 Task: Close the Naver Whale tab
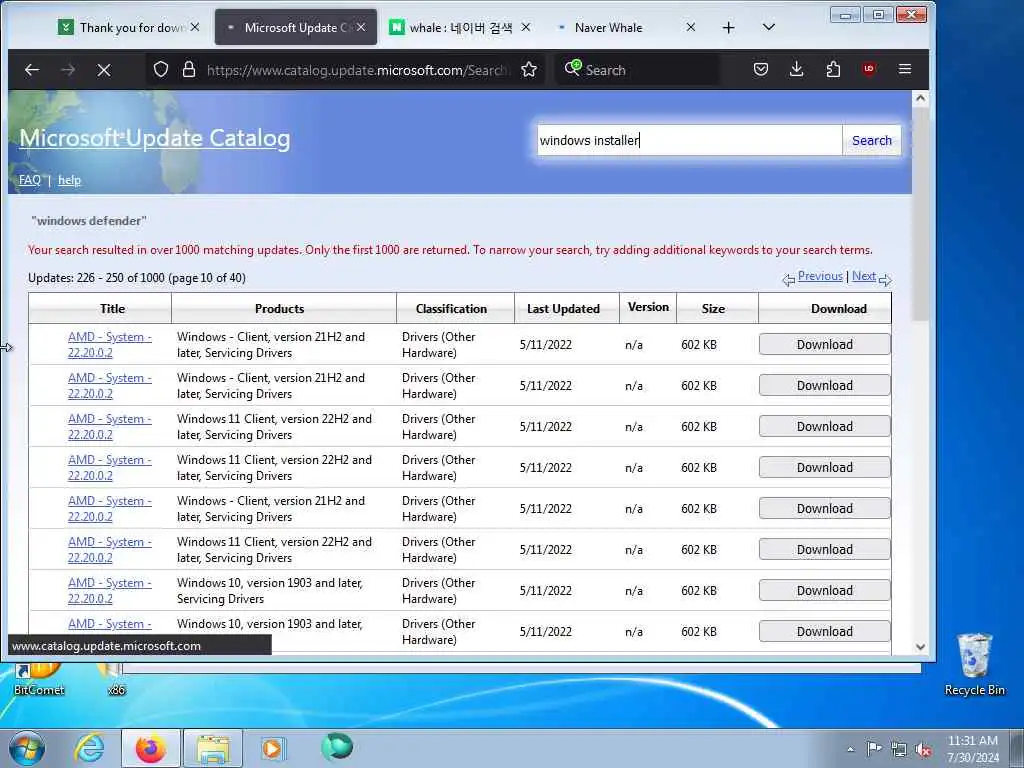690,27
